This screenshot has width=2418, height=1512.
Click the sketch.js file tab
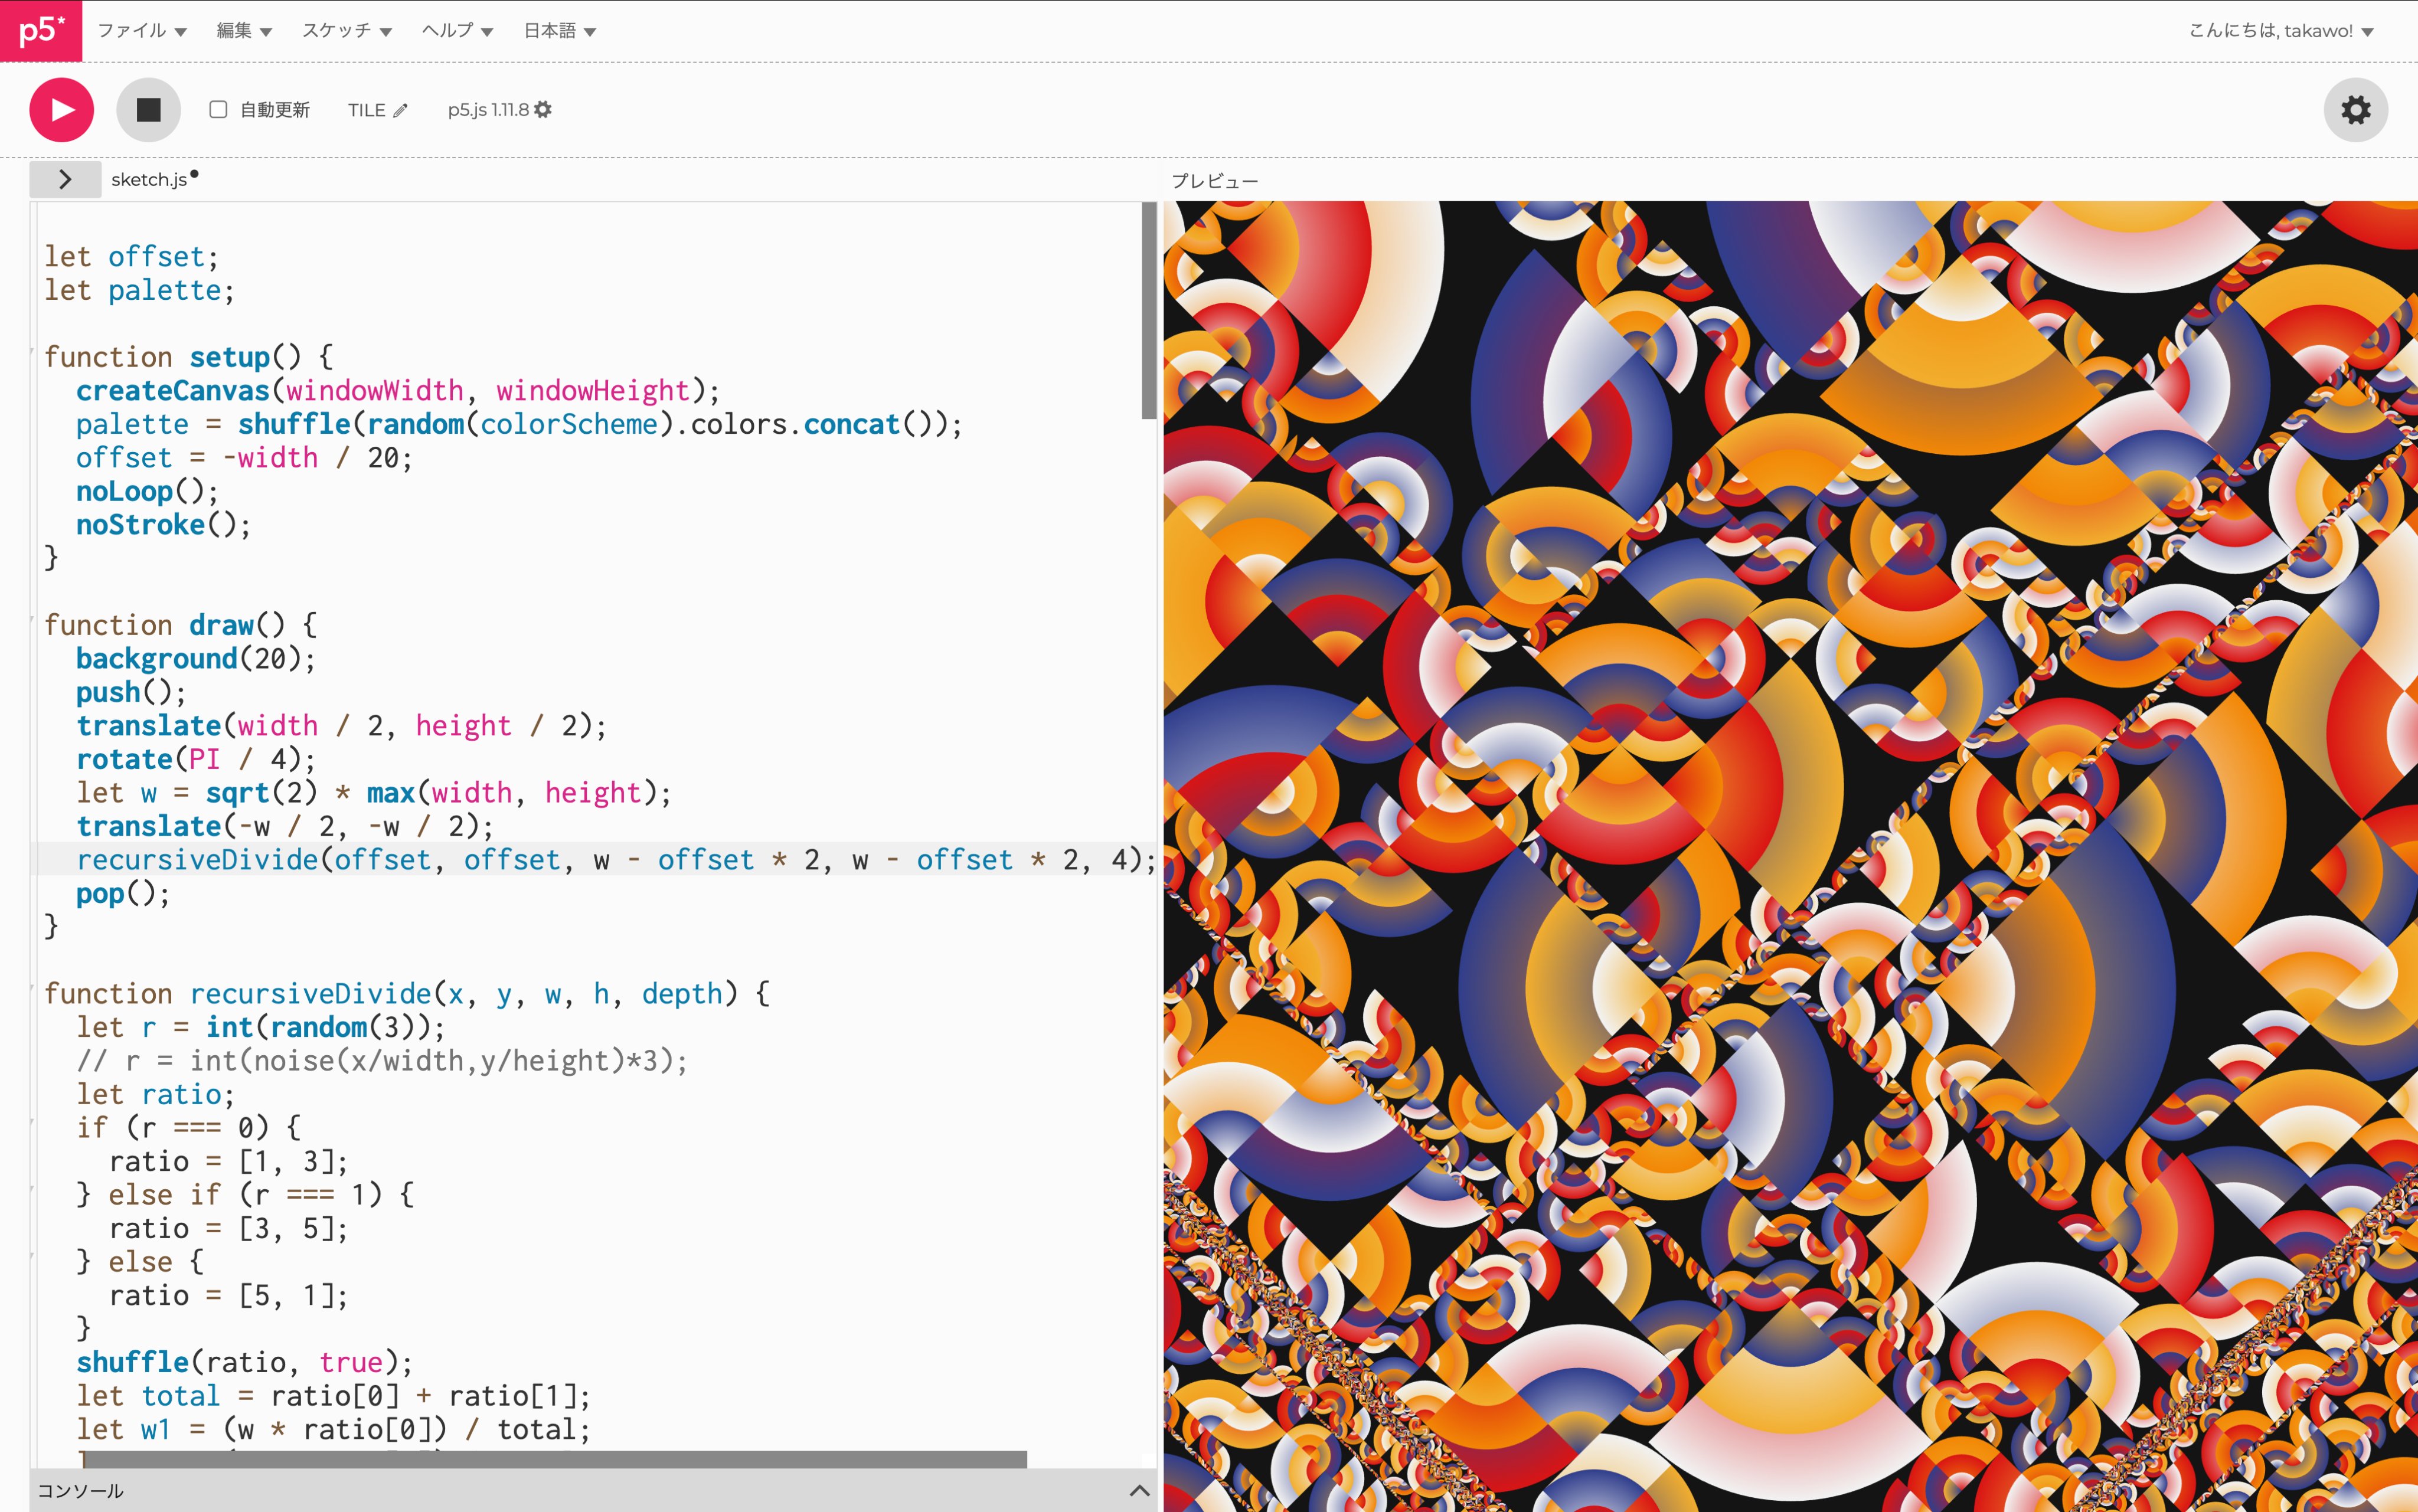pos(149,180)
